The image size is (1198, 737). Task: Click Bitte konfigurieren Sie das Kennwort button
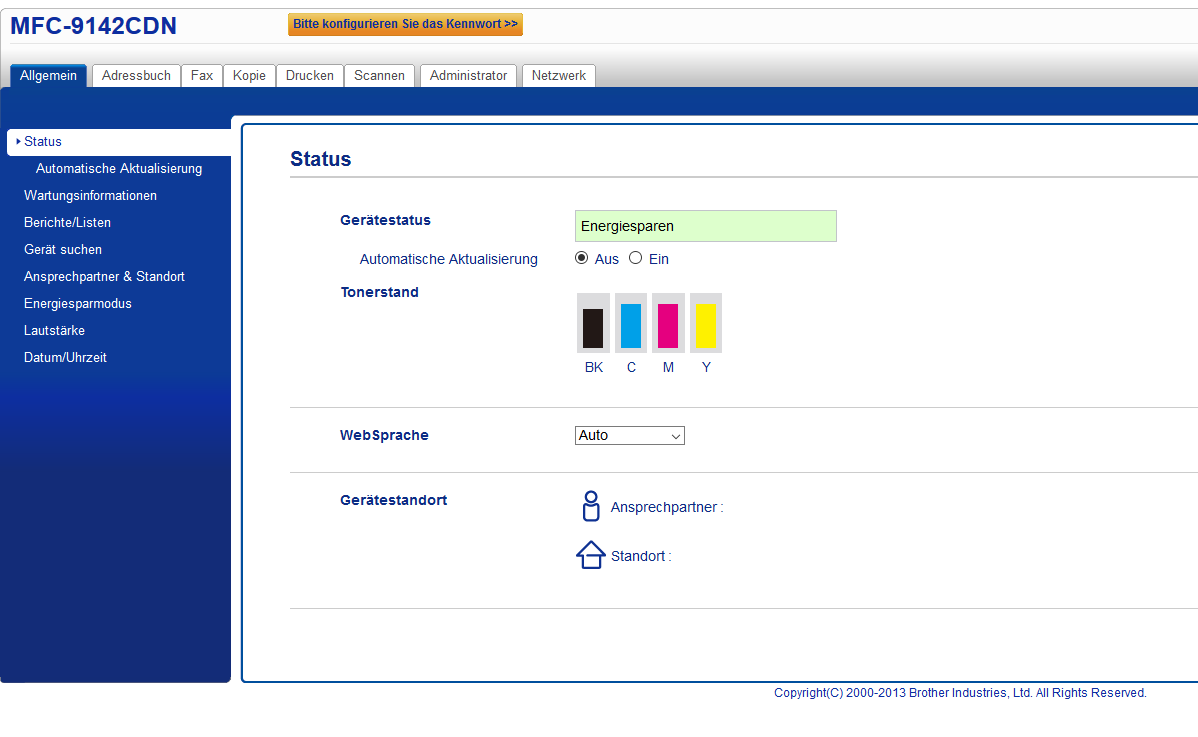[405, 24]
